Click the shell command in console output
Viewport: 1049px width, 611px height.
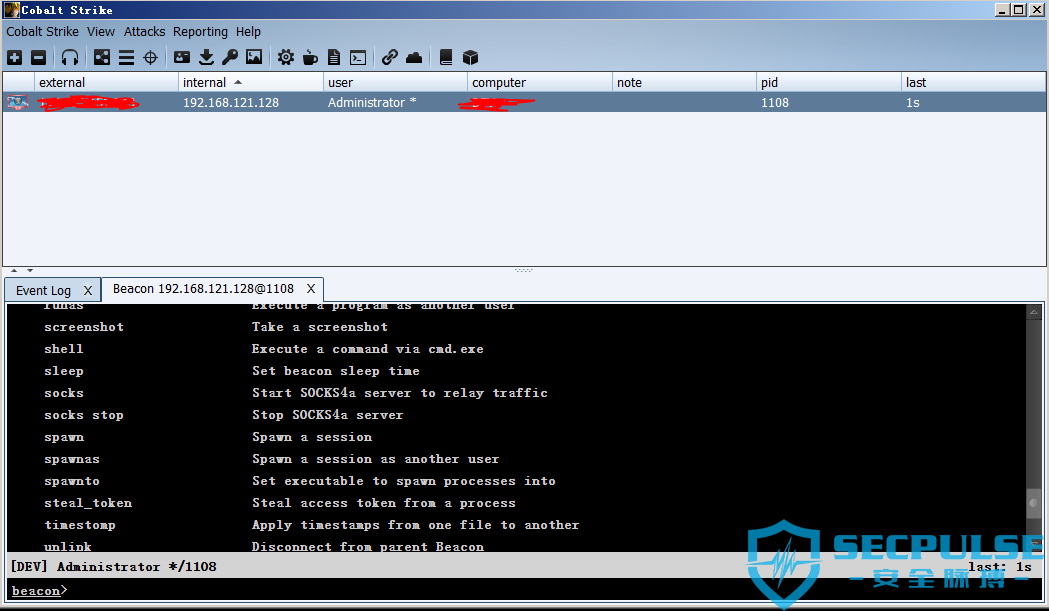click(x=64, y=349)
